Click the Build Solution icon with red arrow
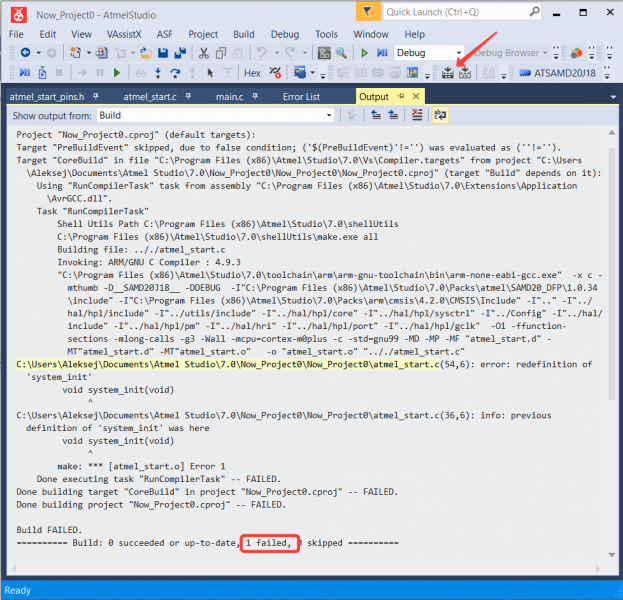This screenshot has width=623, height=600. [x=448, y=73]
